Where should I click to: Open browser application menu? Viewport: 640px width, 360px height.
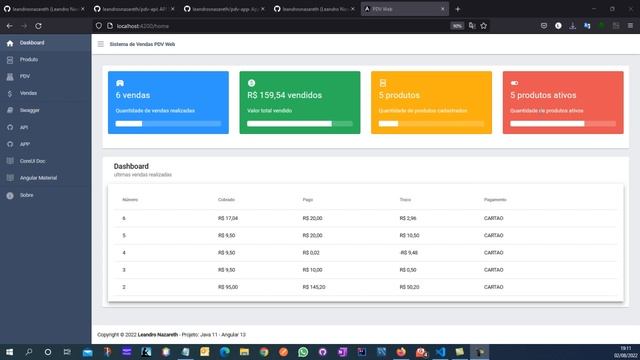(x=630, y=26)
